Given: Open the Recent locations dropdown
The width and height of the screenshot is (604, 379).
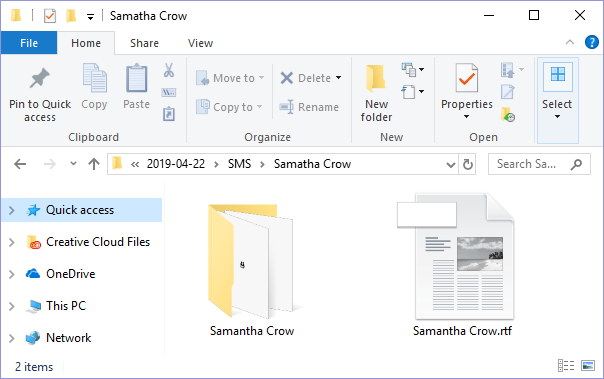Looking at the screenshot, I should 73,164.
